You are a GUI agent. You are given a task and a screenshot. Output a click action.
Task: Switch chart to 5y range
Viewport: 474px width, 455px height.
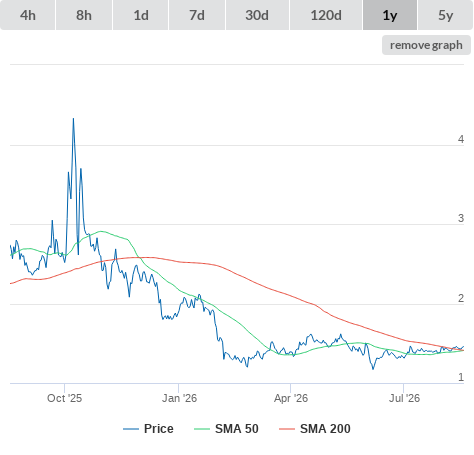[x=445, y=15]
